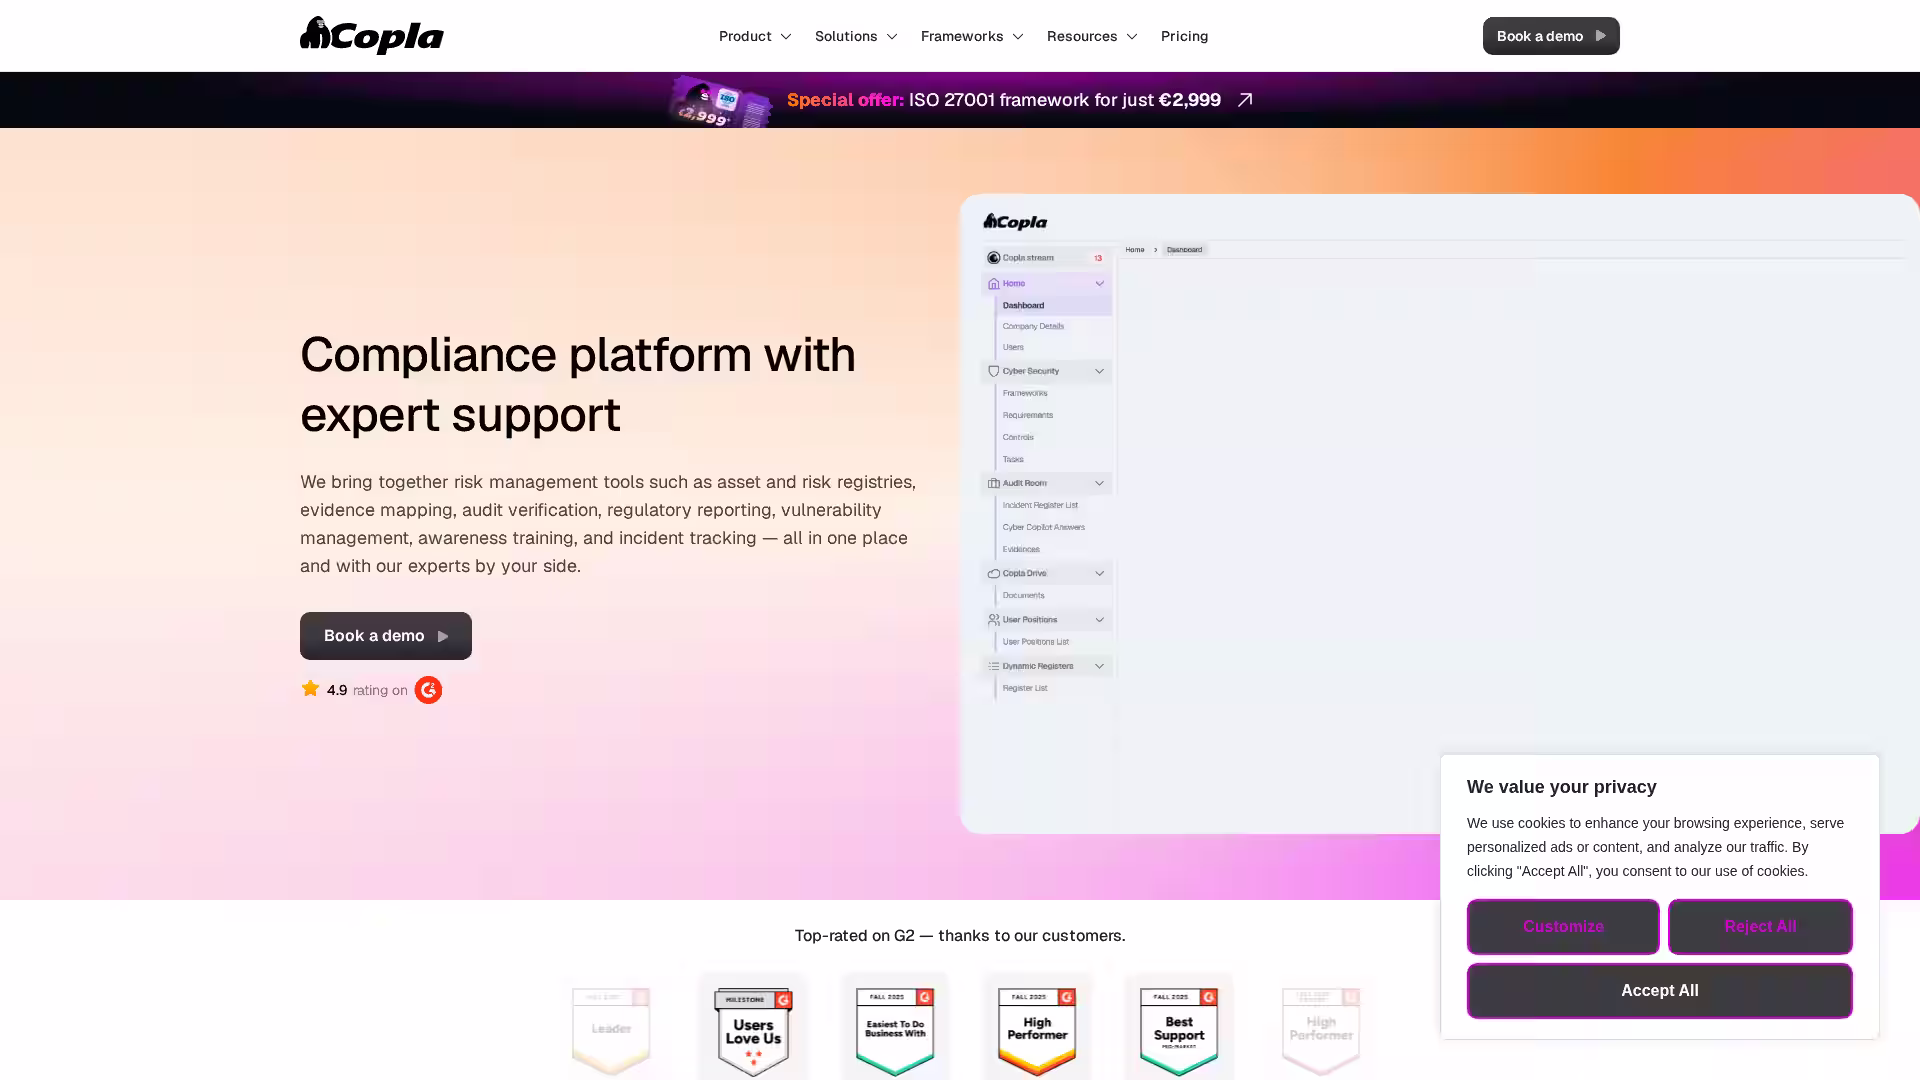Click the Easiest To Do Business With badge
1920x1080 pixels.
click(x=895, y=1030)
